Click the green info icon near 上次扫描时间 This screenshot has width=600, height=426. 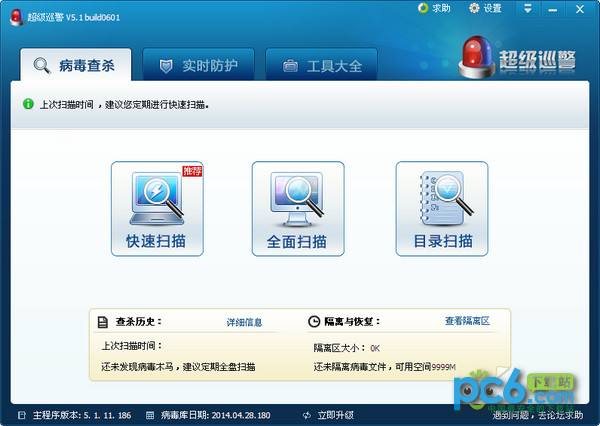pyautogui.click(x=28, y=104)
